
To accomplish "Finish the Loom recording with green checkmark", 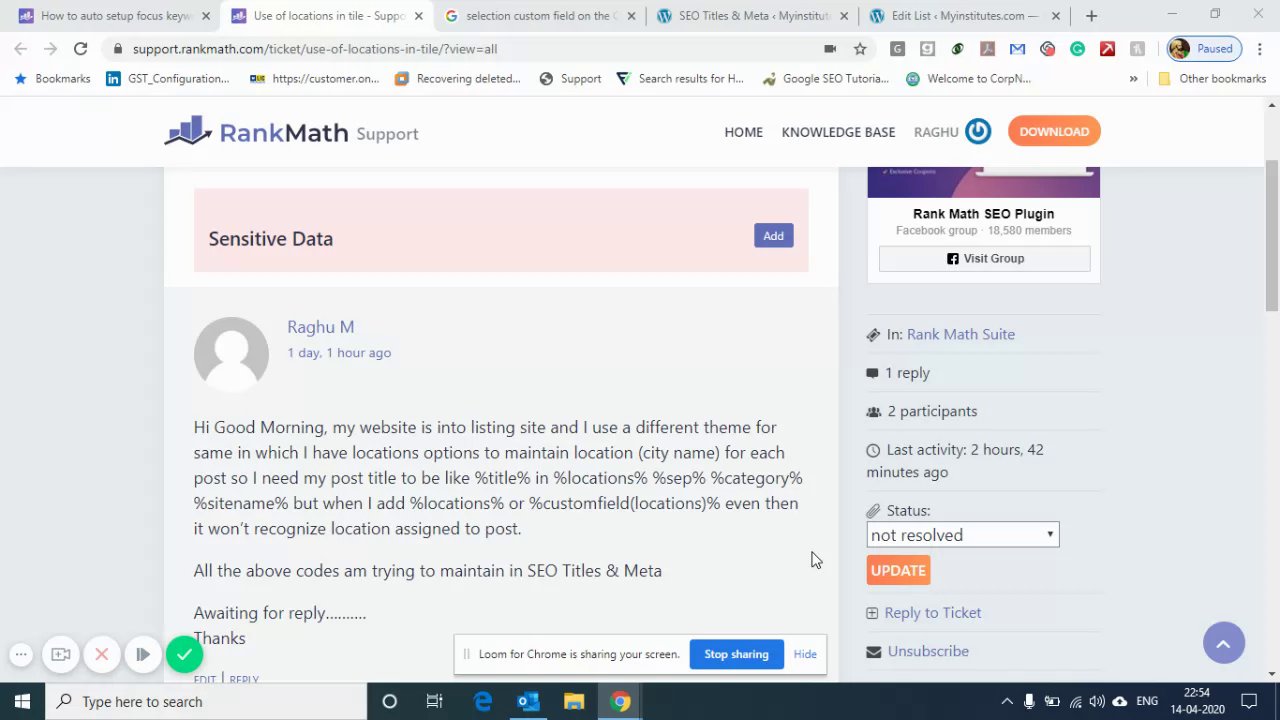I will (x=184, y=655).
